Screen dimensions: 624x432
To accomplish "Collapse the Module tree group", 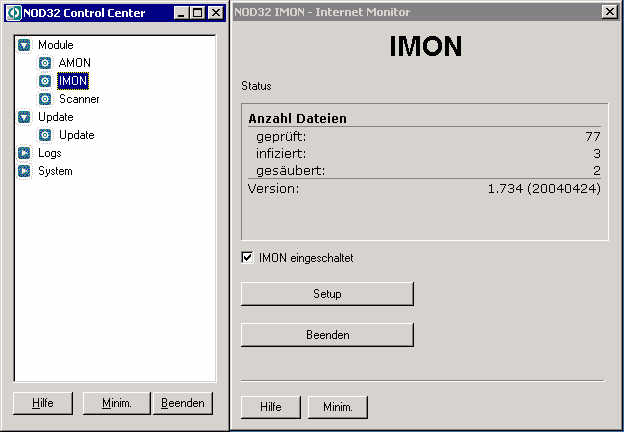I will pos(24,45).
